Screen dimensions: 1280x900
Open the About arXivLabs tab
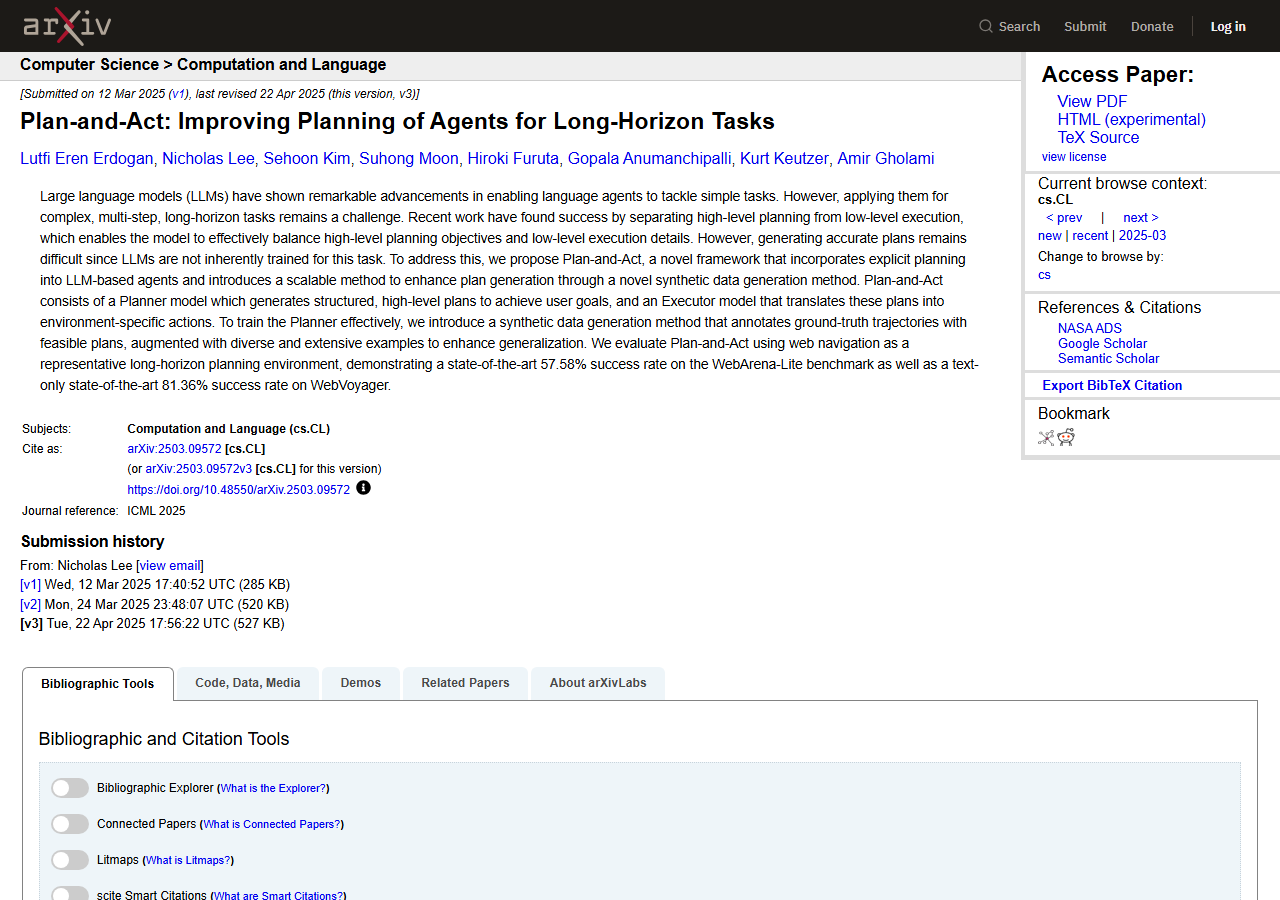pyautogui.click(x=598, y=683)
